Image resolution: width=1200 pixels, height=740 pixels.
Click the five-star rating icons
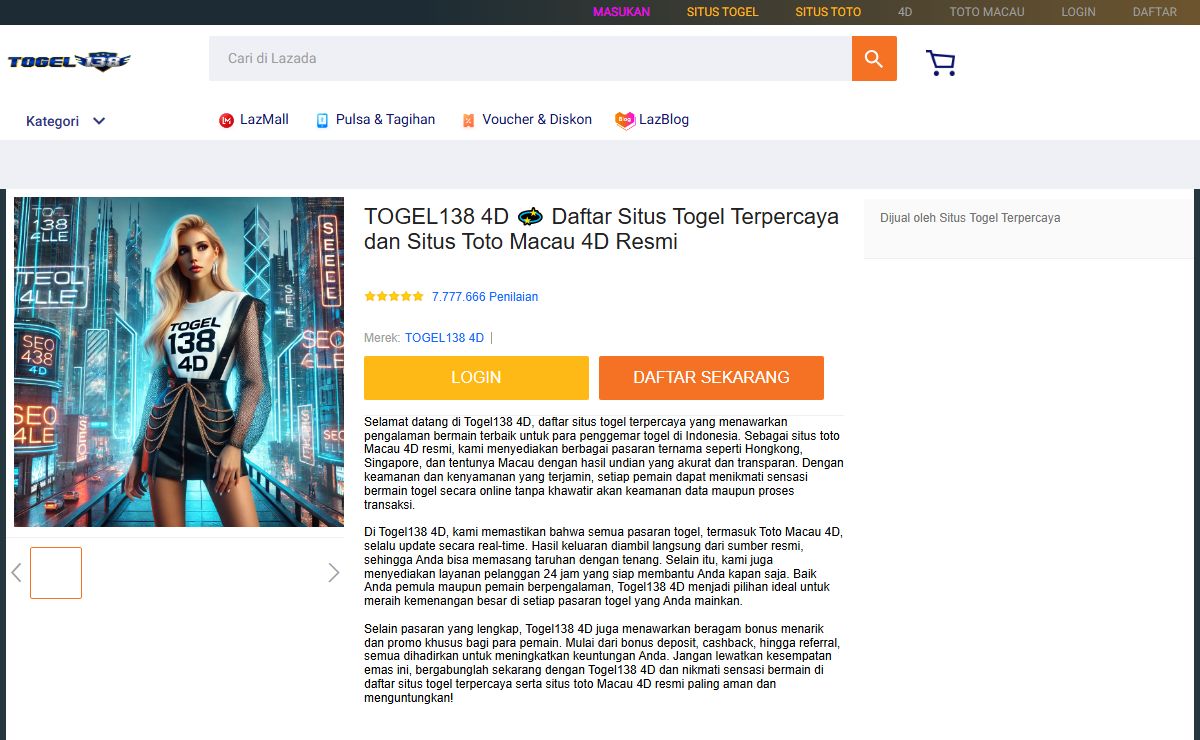tap(394, 297)
